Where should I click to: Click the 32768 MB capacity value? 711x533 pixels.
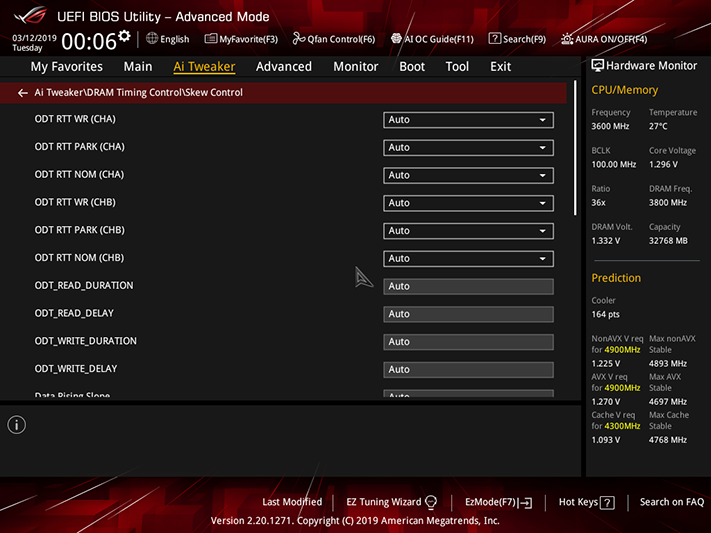click(x=668, y=240)
